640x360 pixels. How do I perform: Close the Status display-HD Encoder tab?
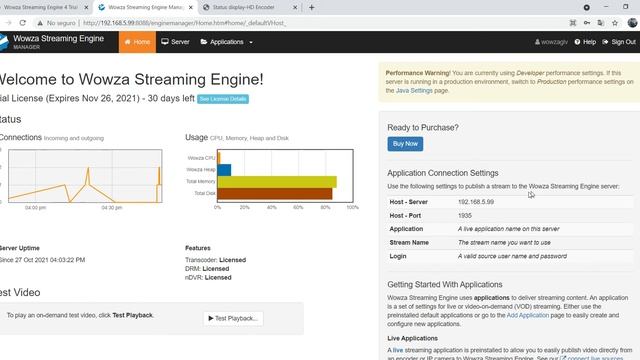point(295,7)
